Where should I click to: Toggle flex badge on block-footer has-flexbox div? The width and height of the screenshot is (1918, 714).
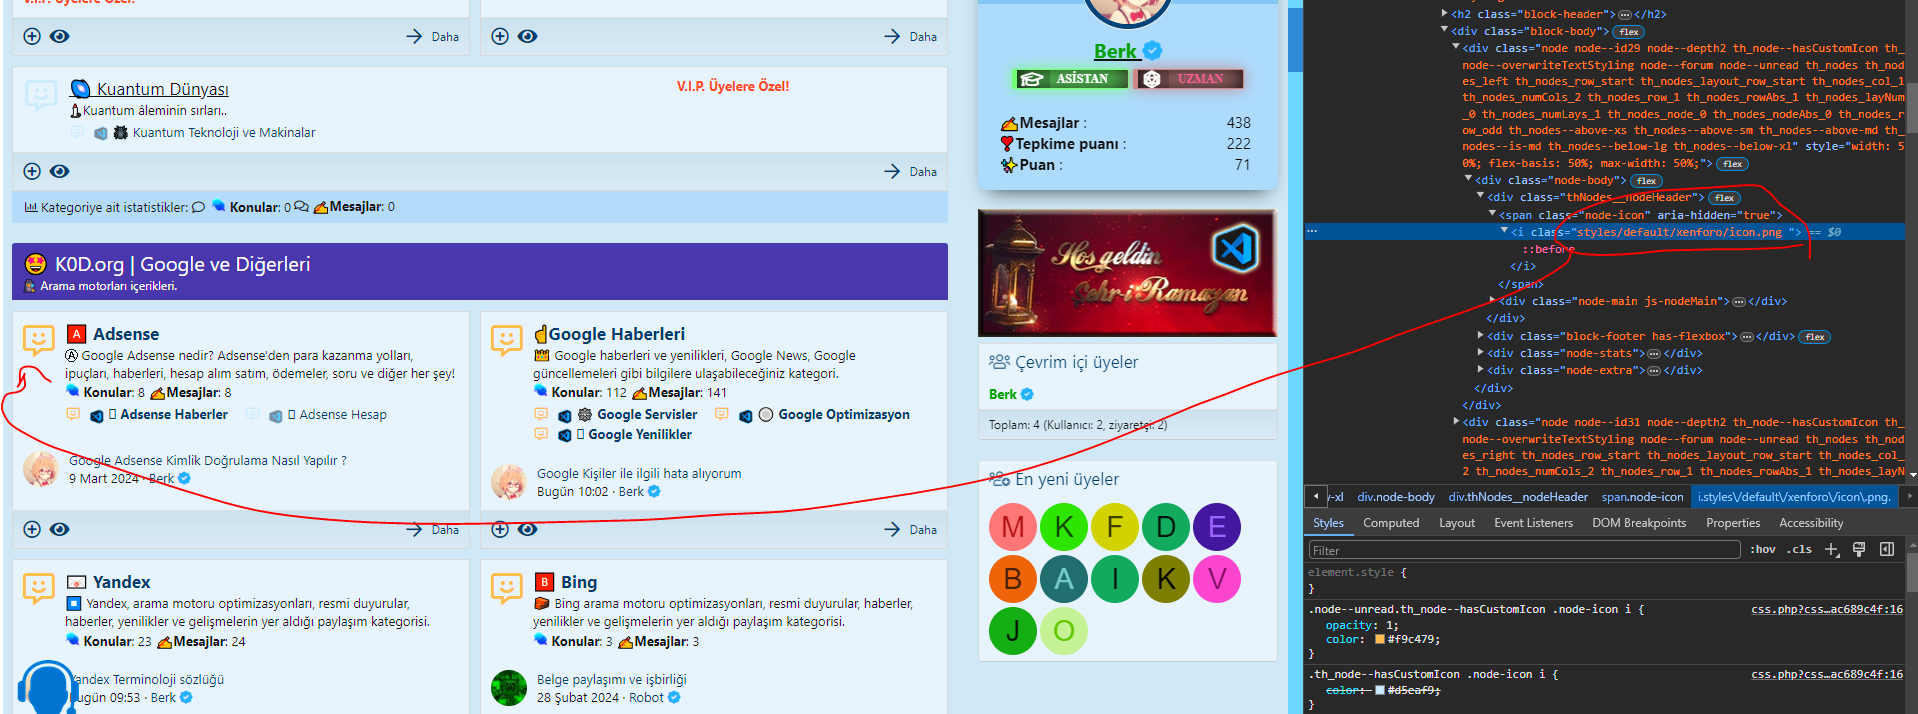tap(1815, 337)
